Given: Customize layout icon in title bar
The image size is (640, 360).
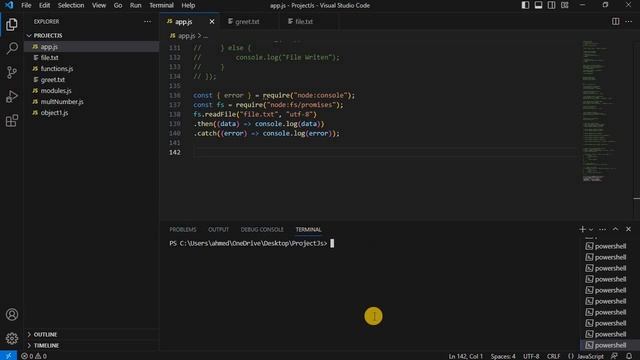Looking at the screenshot, I should click(x=565, y=5).
